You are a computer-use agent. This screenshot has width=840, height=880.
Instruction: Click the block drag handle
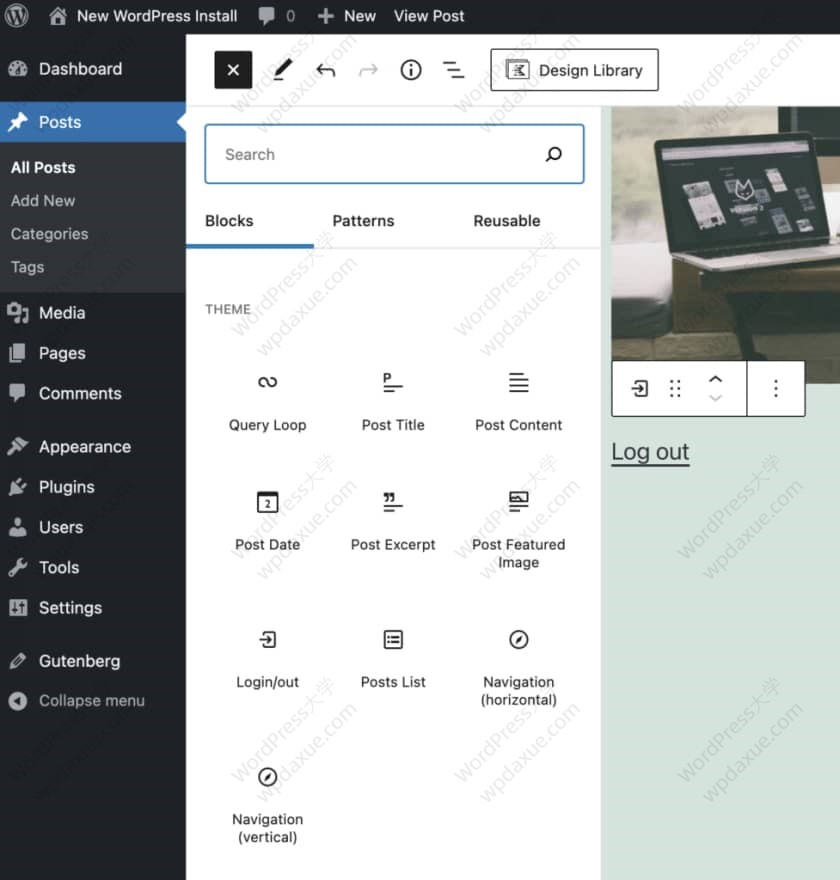point(675,388)
